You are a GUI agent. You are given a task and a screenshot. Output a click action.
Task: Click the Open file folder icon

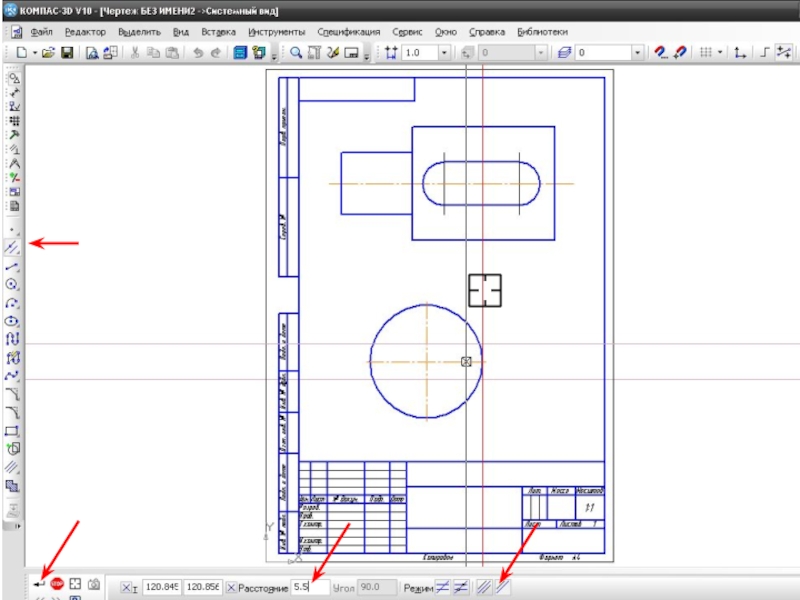[47, 53]
